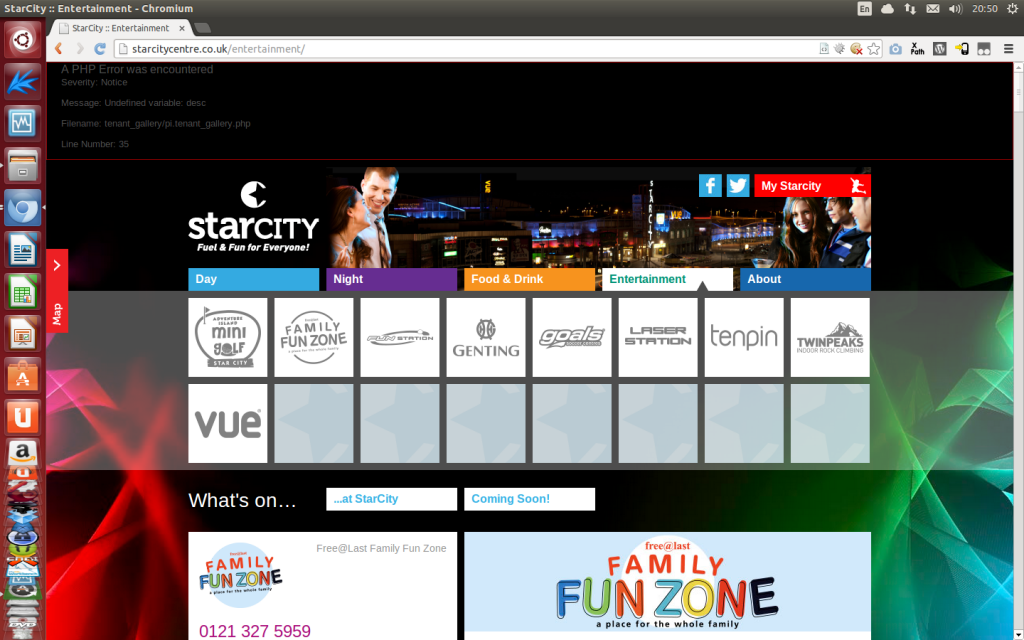Open keyboard language indicator En
Screen dimensions: 1024x640
click(864, 8)
